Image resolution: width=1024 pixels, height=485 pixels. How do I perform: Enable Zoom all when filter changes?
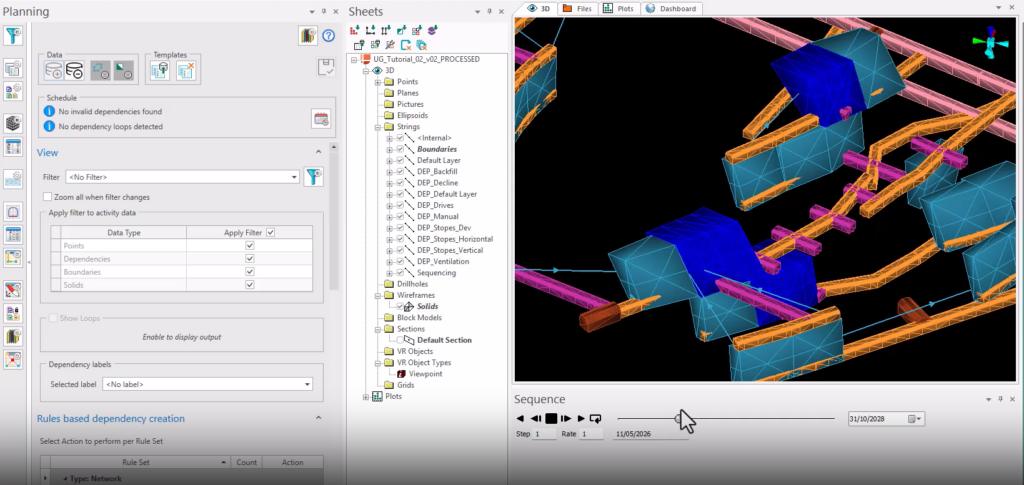coord(47,197)
